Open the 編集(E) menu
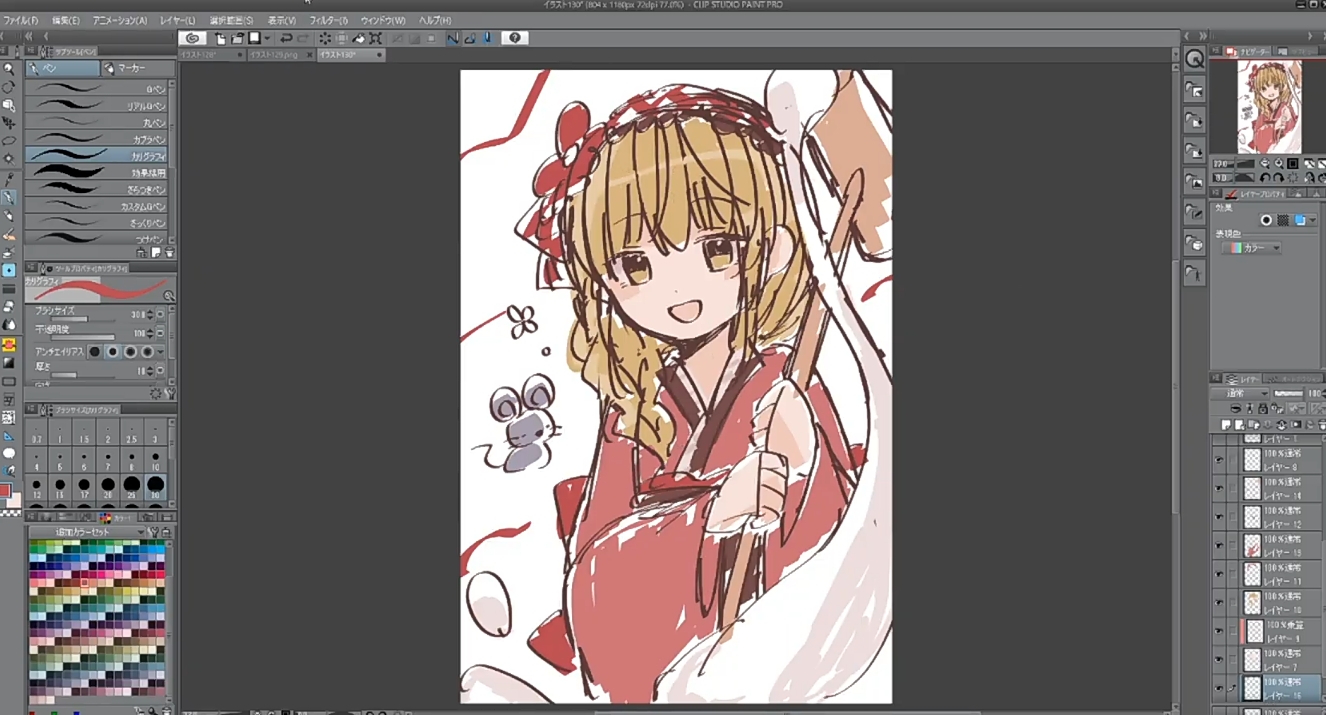 (66, 20)
